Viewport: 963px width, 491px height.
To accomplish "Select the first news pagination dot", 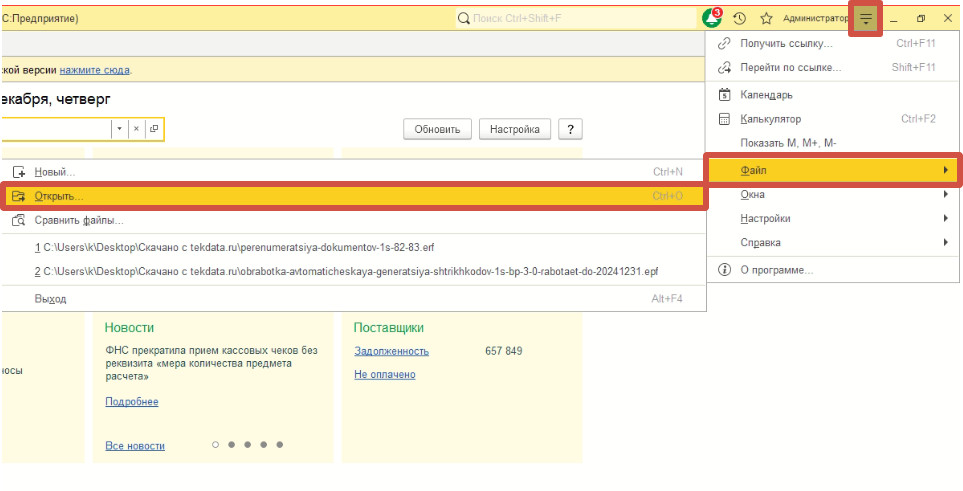I will tap(216, 444).
